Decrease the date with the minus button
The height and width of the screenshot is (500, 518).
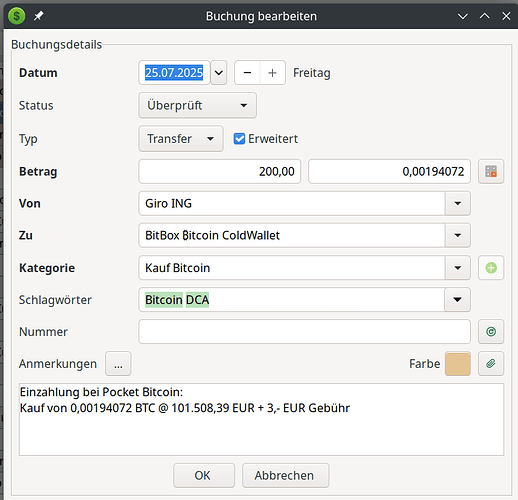(x=247, y=73)
